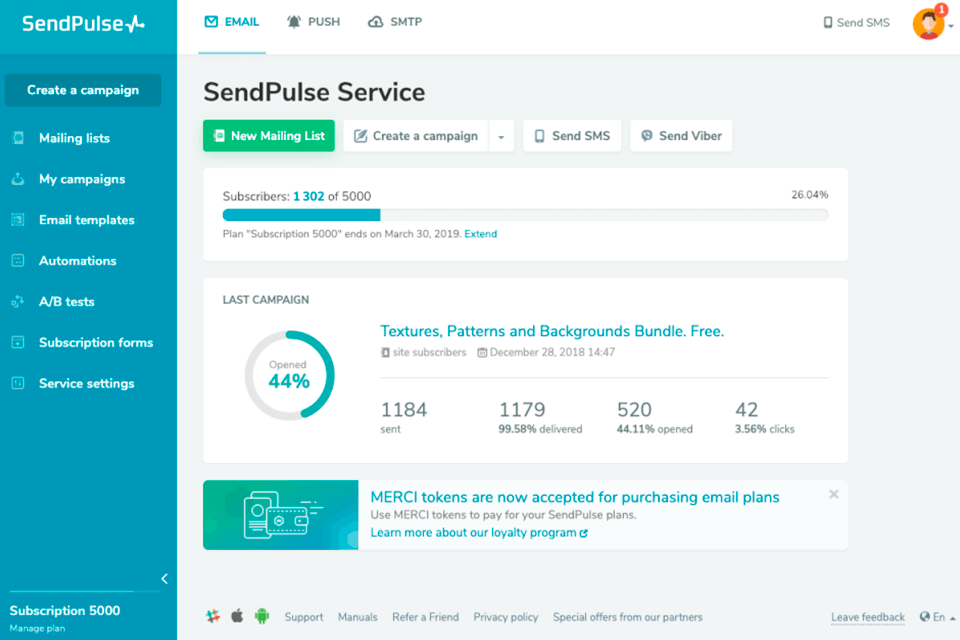Click the 26.04% usage percentage

pos(809,195)
